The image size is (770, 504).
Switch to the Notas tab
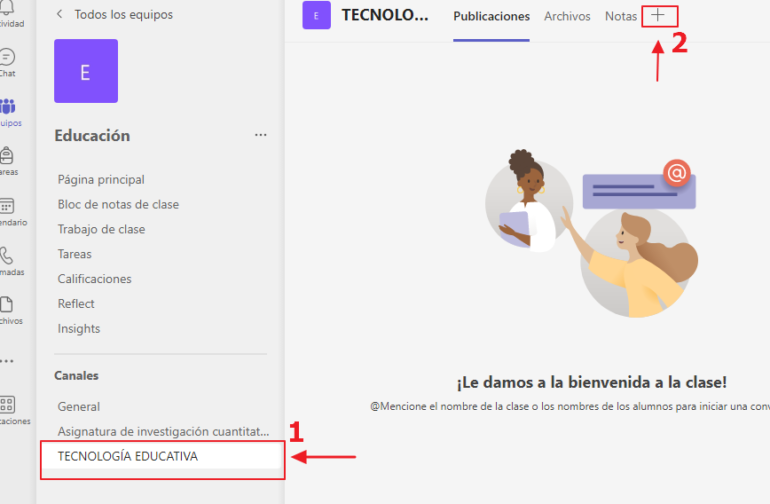pyautogui.click(x=621, y=17)
